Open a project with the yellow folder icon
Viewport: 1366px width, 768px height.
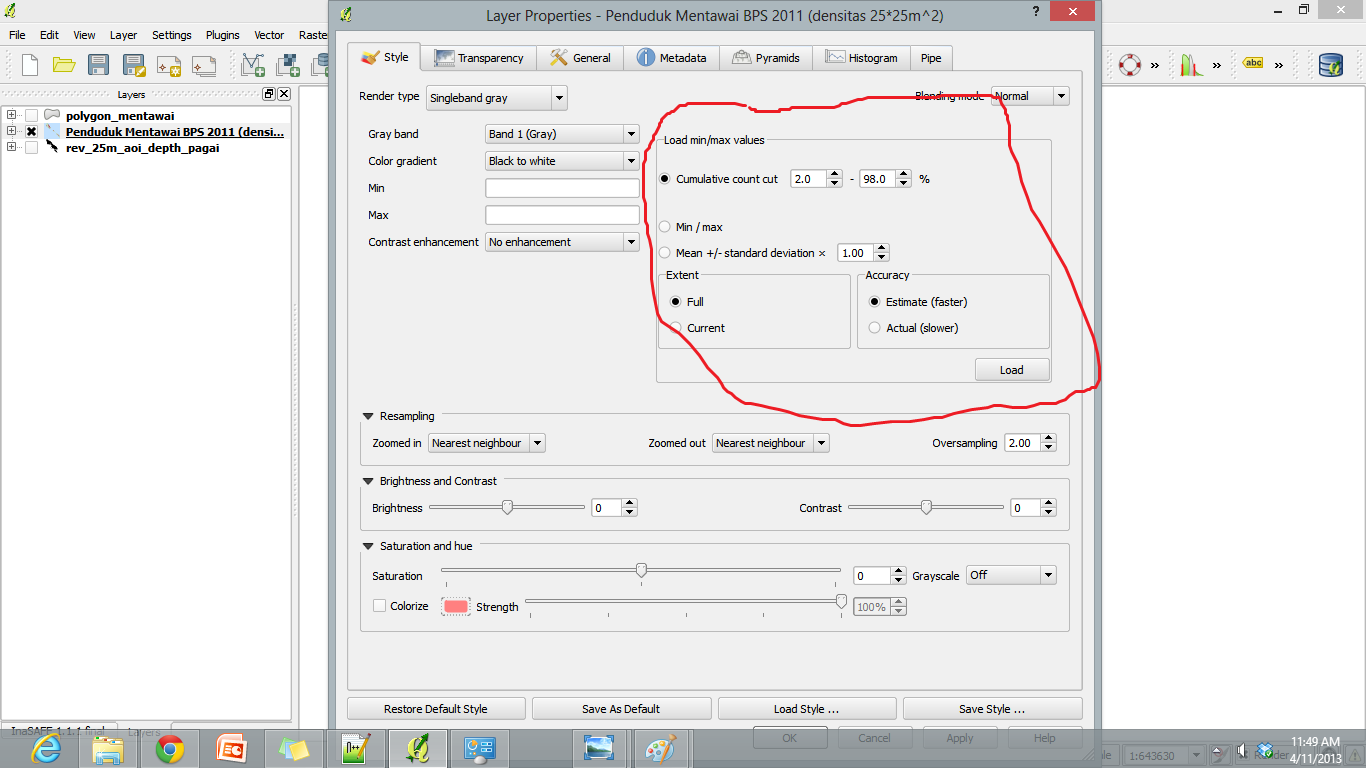[x=64, y=65]
